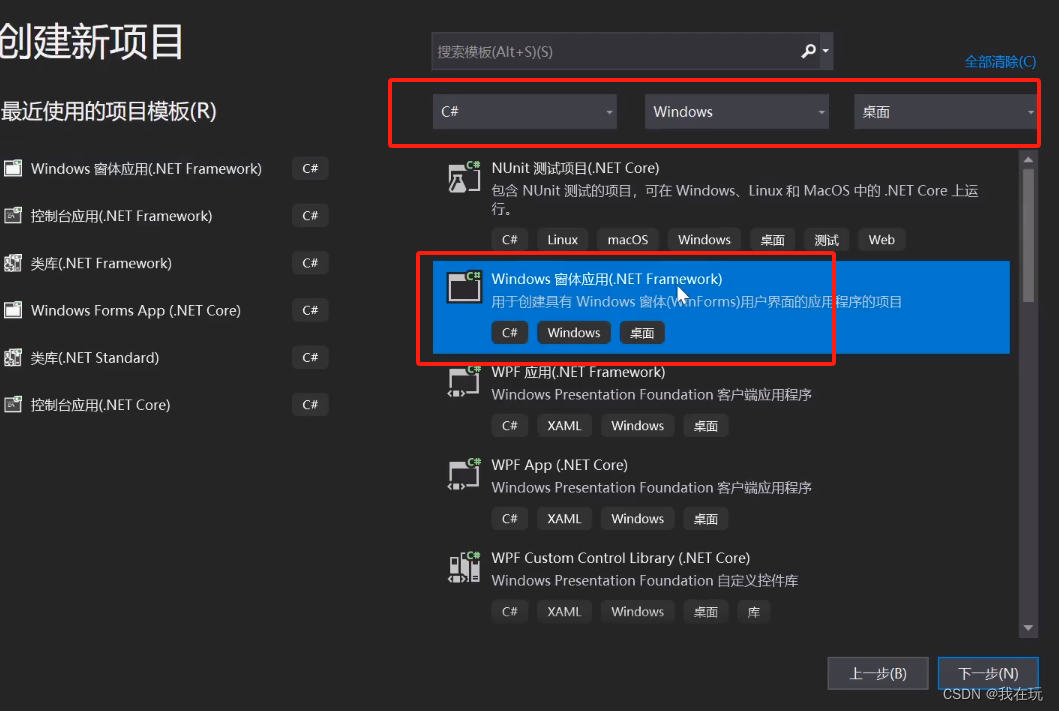Click XAML tag under WPF 应用(.NET Framework)
Viewport: 1059px width, 711px height.
point(564,426)
